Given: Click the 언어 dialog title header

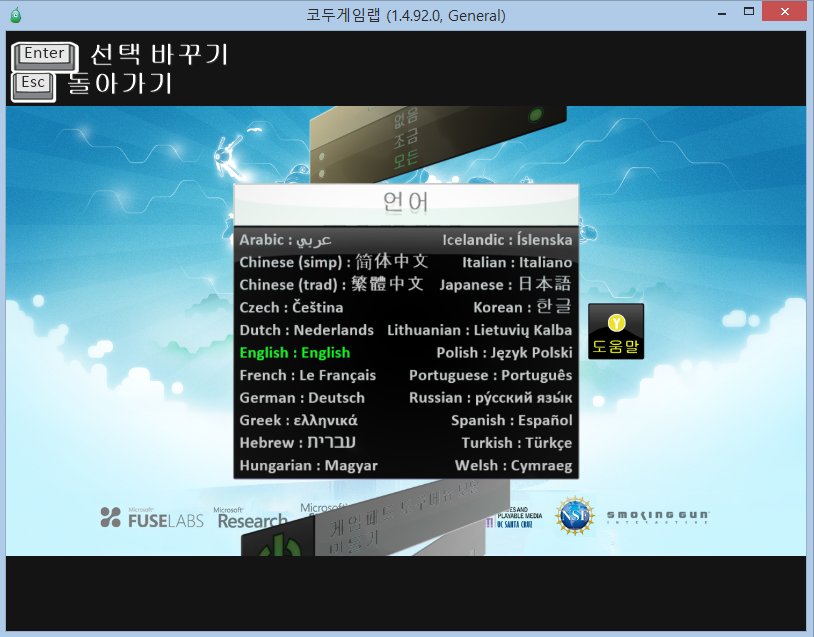Looking at the screenshot, I should [406, 204].
